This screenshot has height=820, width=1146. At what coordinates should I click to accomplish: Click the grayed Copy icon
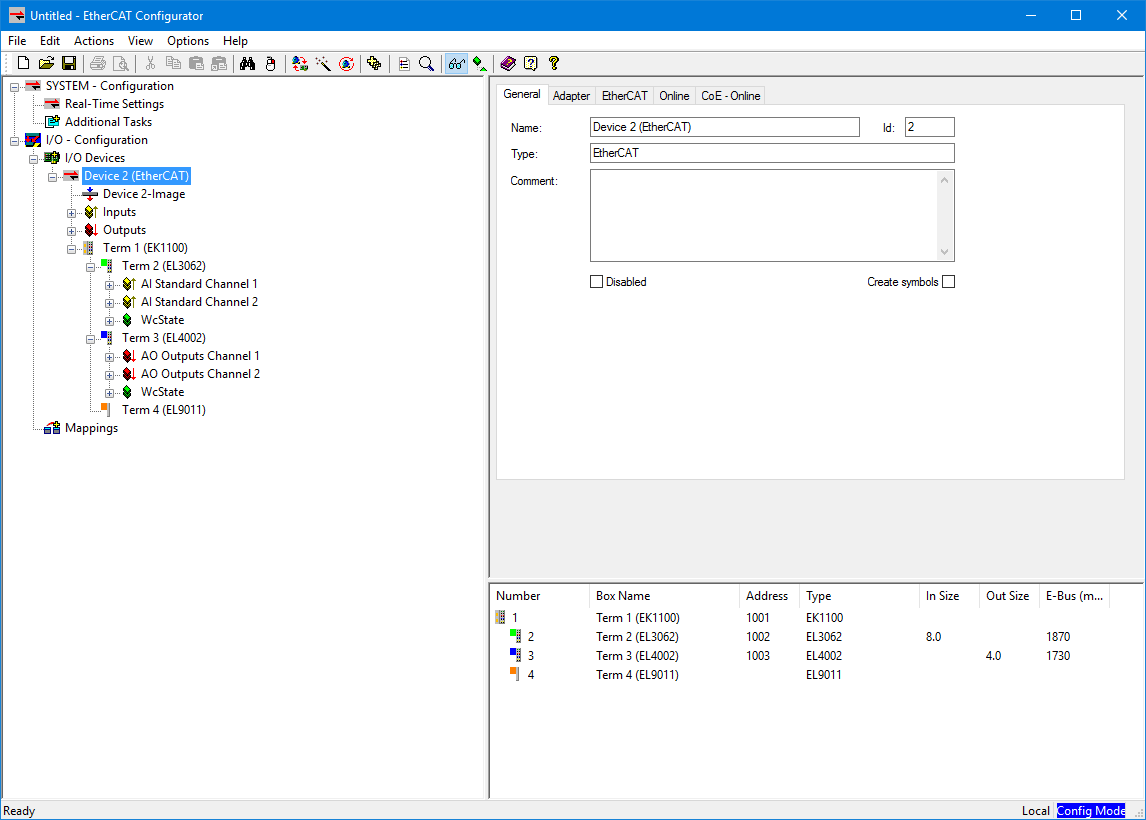[x=173, y=64]
